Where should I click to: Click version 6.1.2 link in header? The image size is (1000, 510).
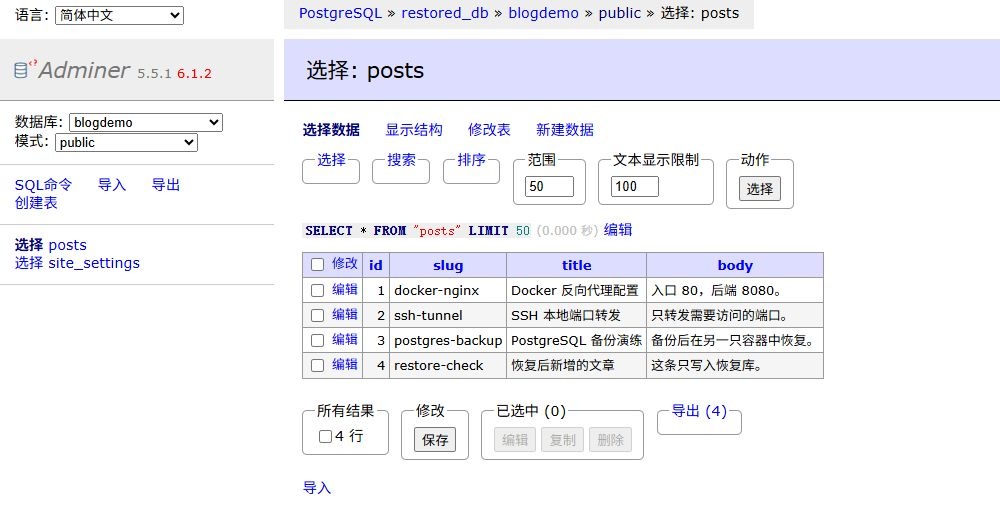coord(195,73)
